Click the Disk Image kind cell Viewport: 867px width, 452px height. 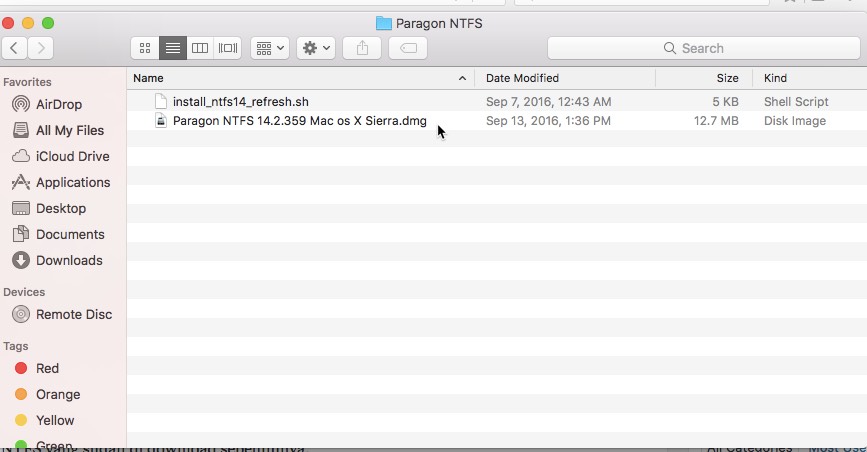click(795, 121)
